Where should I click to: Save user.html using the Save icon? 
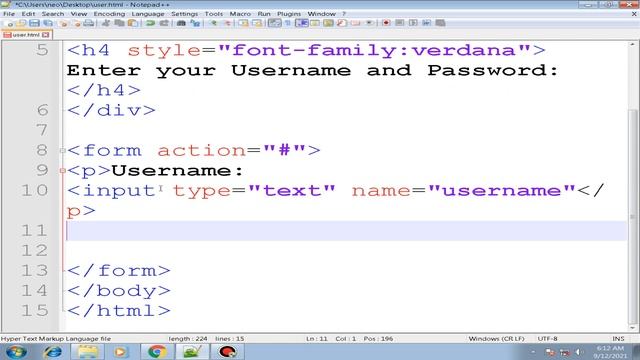34,23
